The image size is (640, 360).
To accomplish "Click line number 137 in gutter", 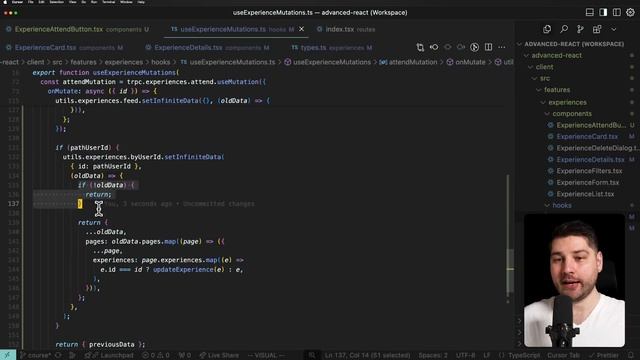I will pos(13,203).
